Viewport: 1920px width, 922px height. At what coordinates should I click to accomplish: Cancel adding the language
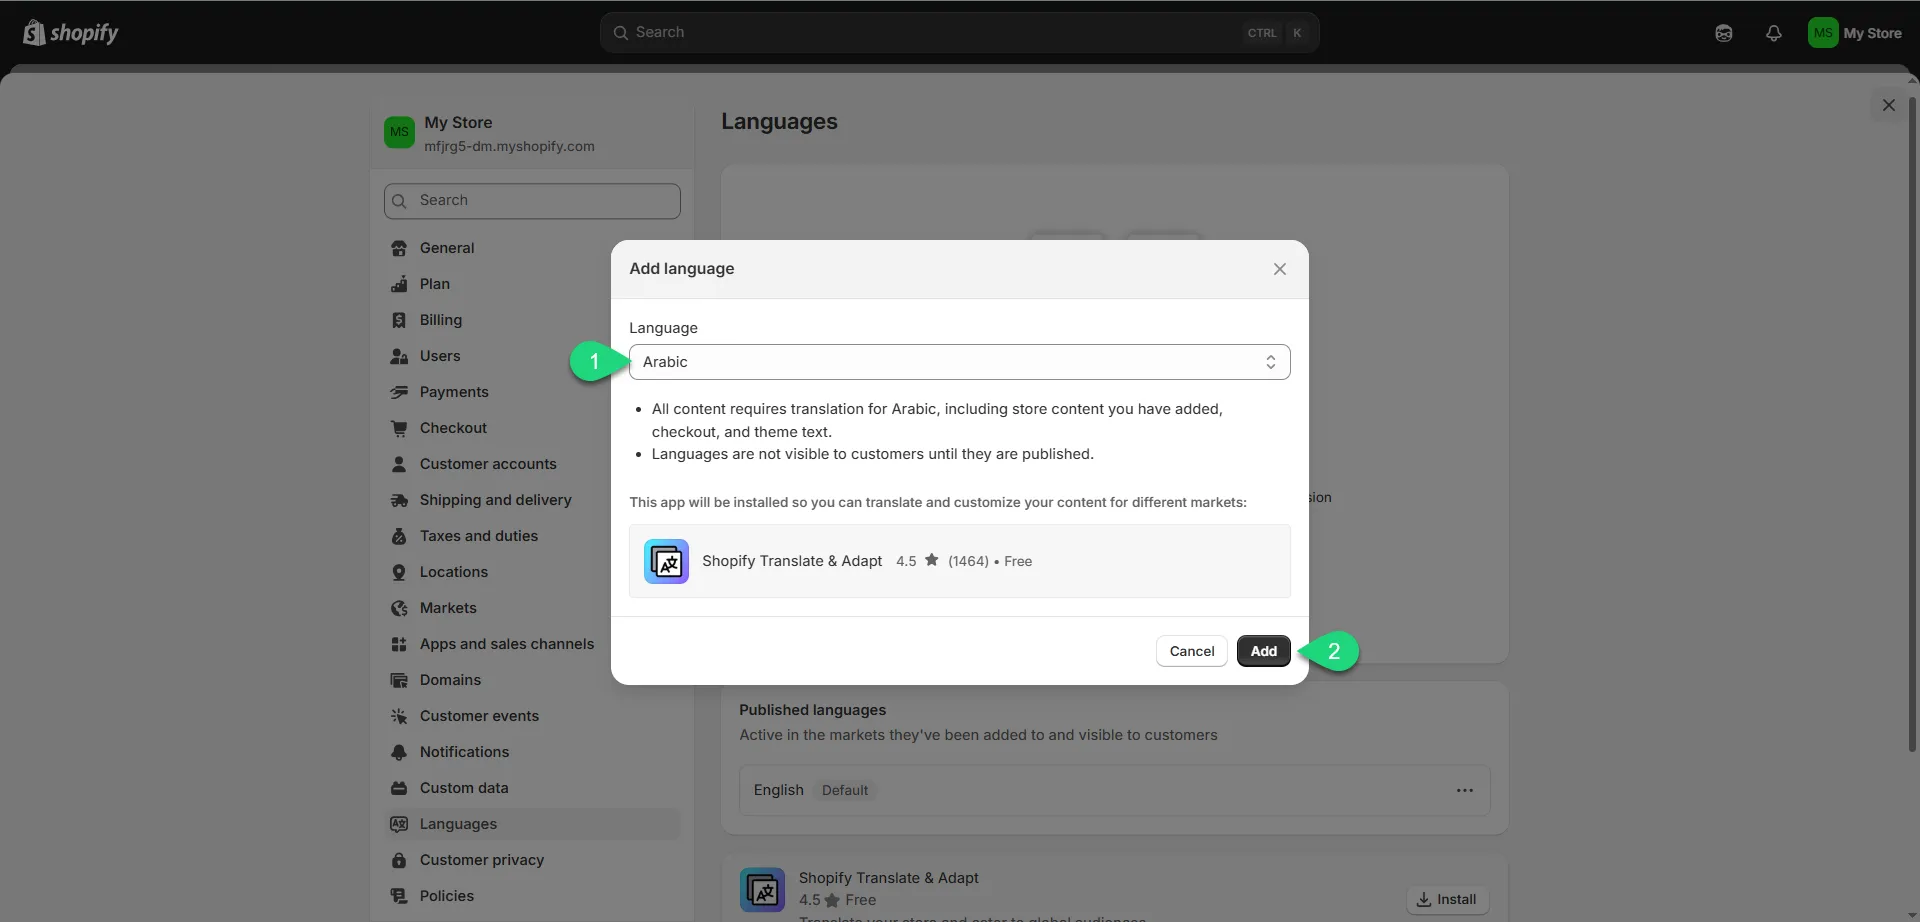point(1191,651)
